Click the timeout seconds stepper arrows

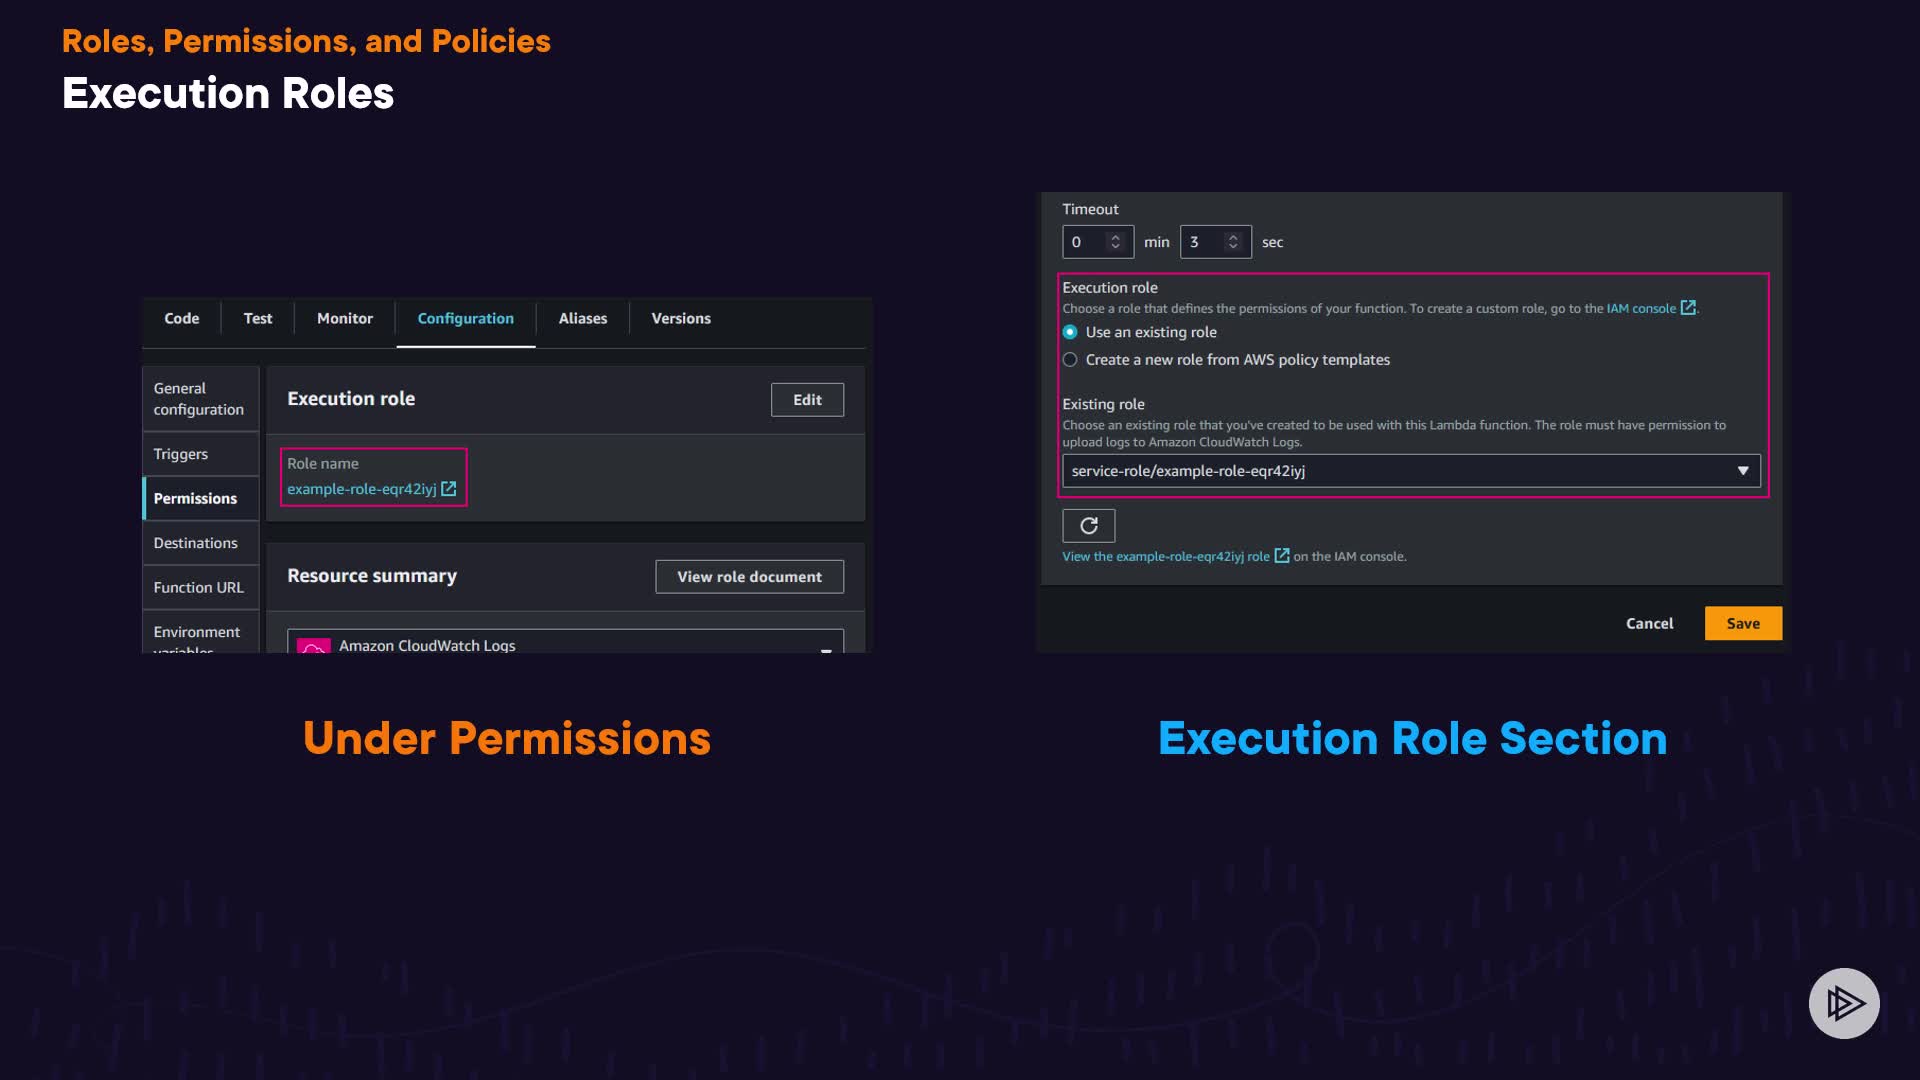pos(1233,242)
